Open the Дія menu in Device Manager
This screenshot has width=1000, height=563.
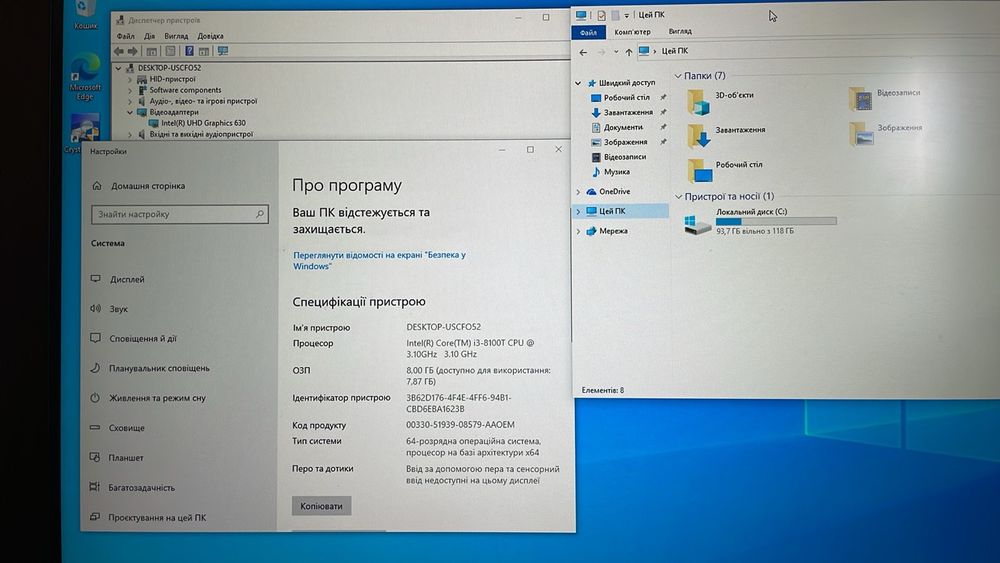tap(149, 36)
